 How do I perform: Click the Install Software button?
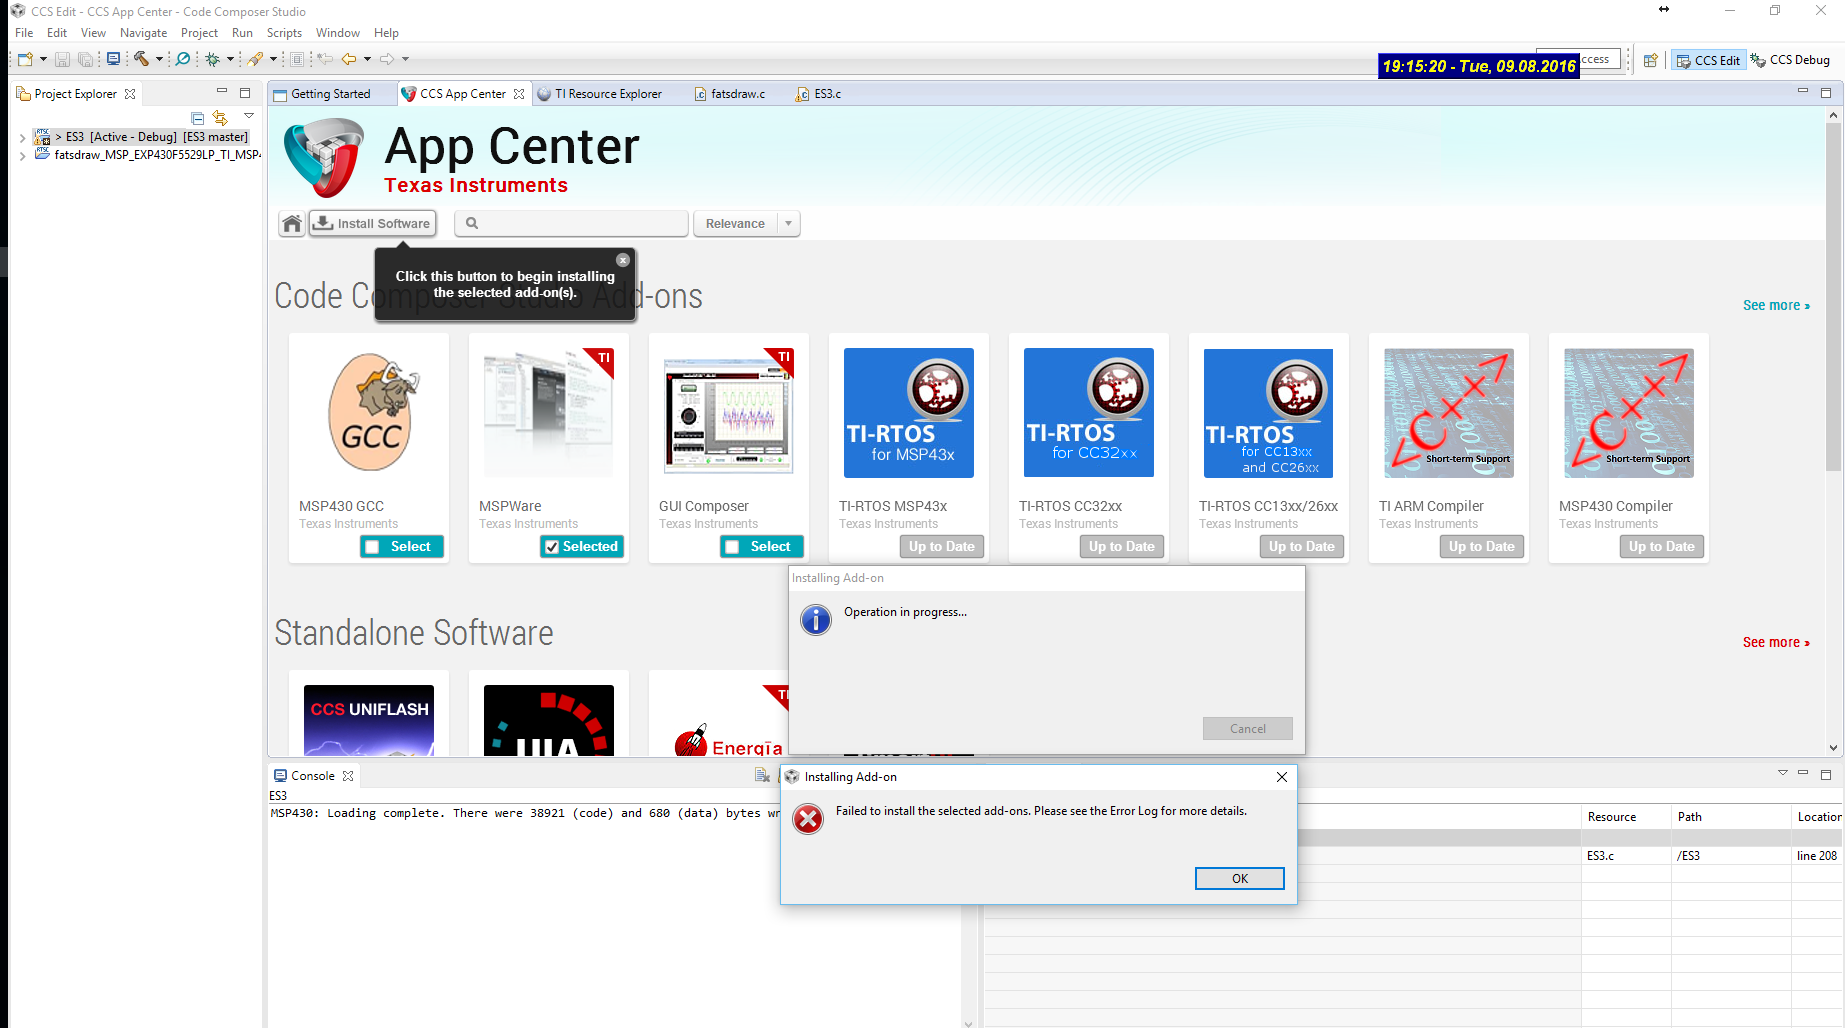click(373, 224)
